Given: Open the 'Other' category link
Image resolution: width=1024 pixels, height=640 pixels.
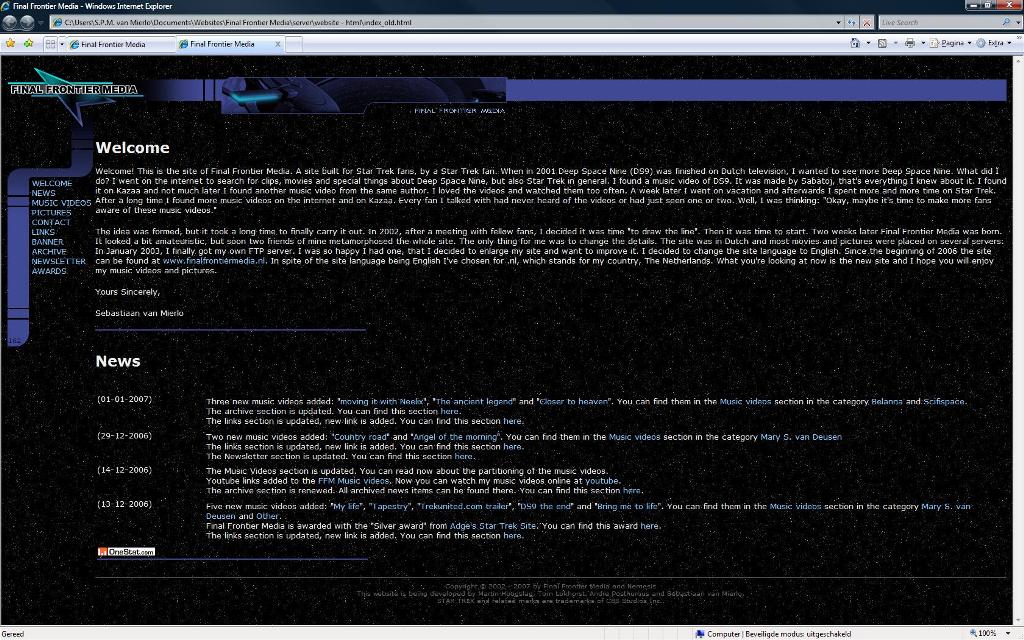Looking at the screenshot, I should click(267, 516).
